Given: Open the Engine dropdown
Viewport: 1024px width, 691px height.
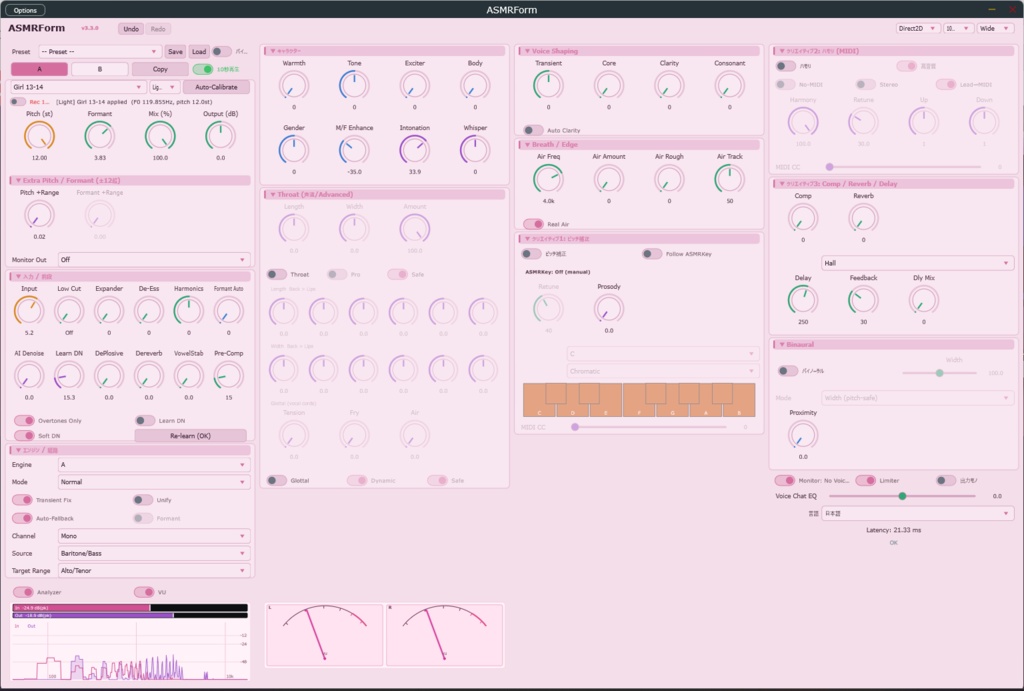Looking at the screenshot, I should [x=153, y=465].
